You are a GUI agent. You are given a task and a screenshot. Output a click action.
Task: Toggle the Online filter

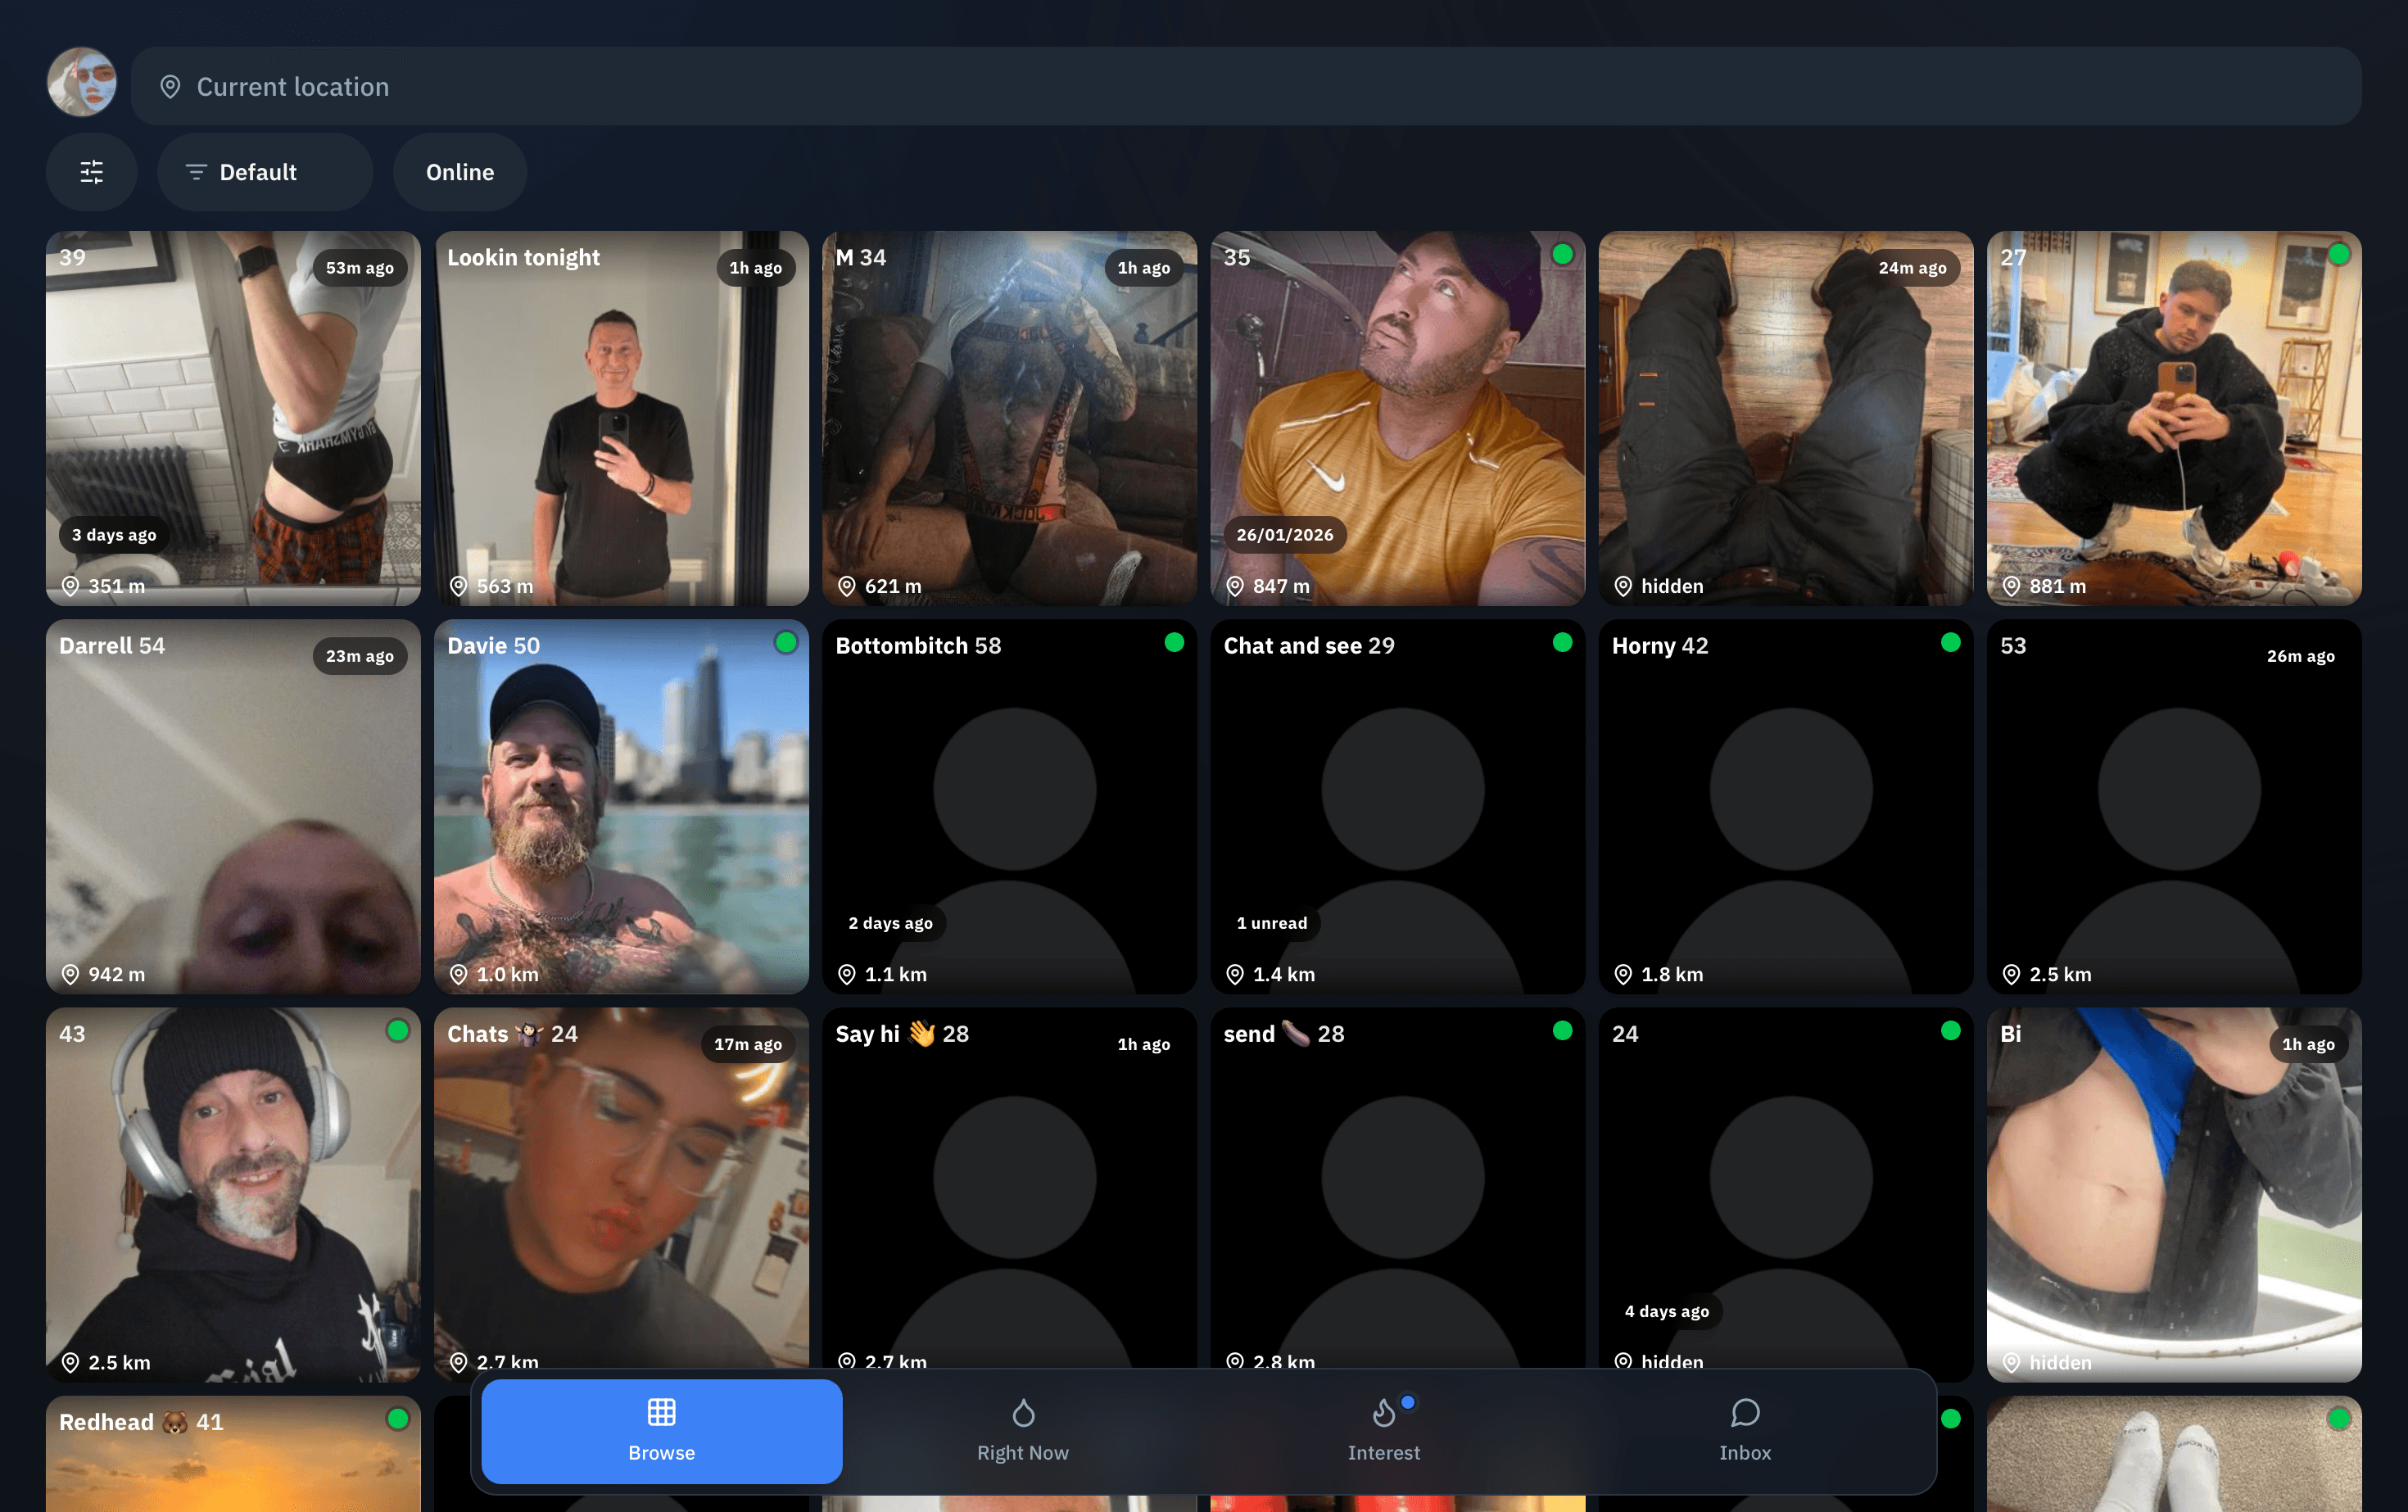point(460,172)
